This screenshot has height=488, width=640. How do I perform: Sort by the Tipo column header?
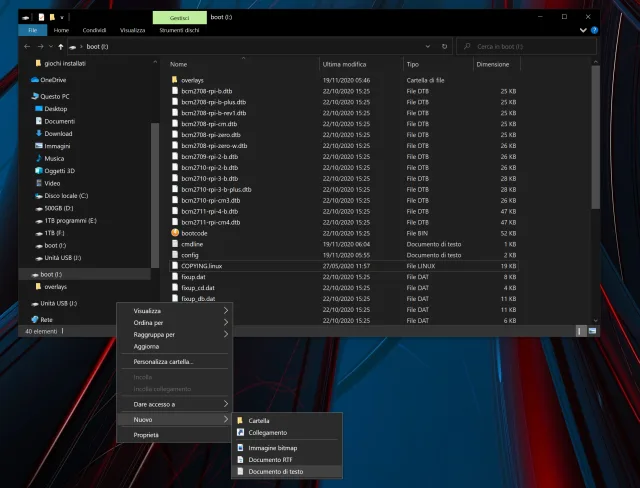pyautogui.click(x=438, y=64)
